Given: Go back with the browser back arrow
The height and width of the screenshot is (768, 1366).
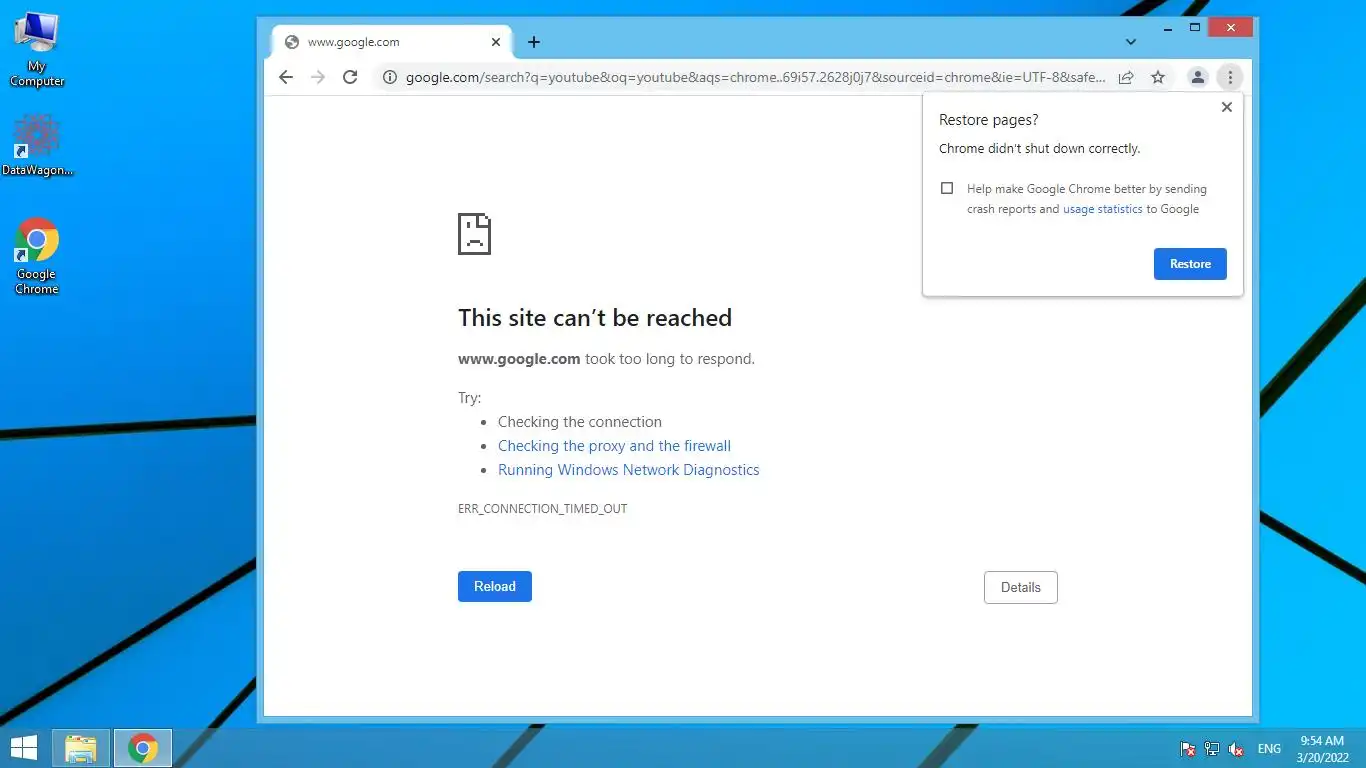Looking at the screenshot, I should [286, 77].
